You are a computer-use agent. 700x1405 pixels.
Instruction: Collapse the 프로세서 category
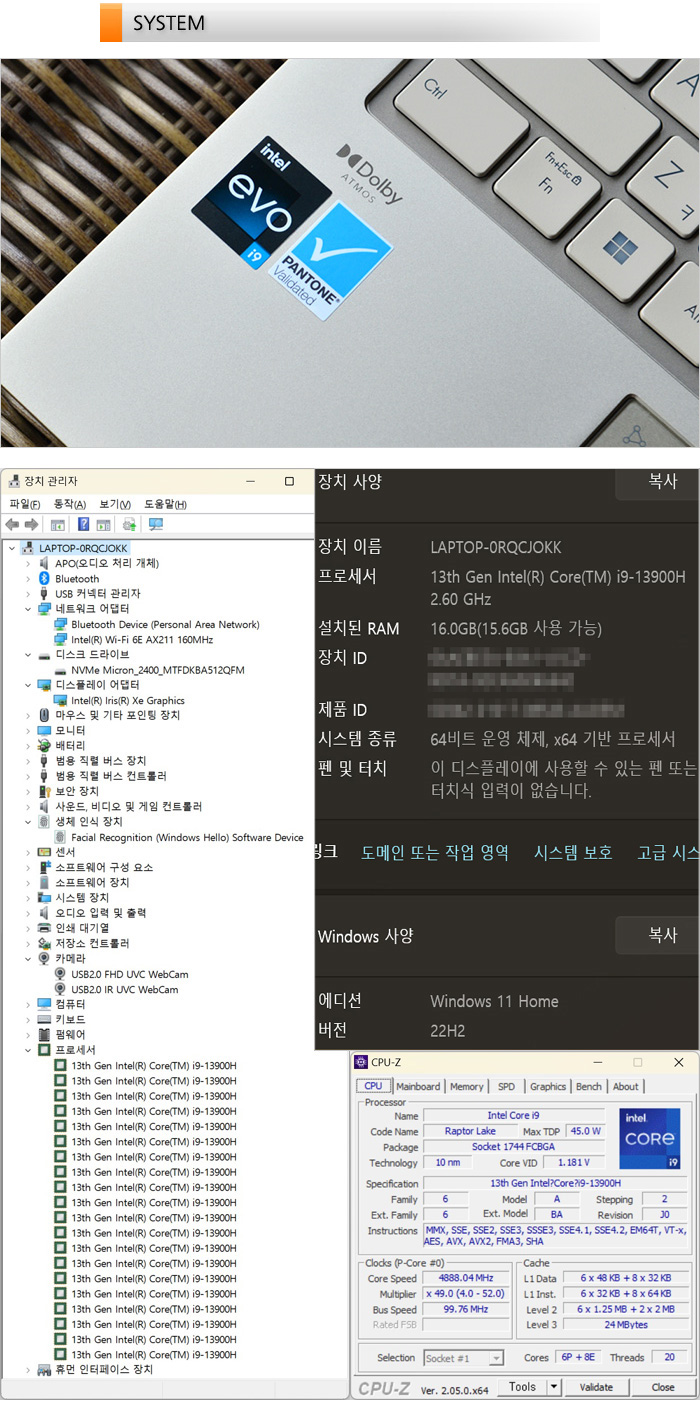[x=28, y=1050]
